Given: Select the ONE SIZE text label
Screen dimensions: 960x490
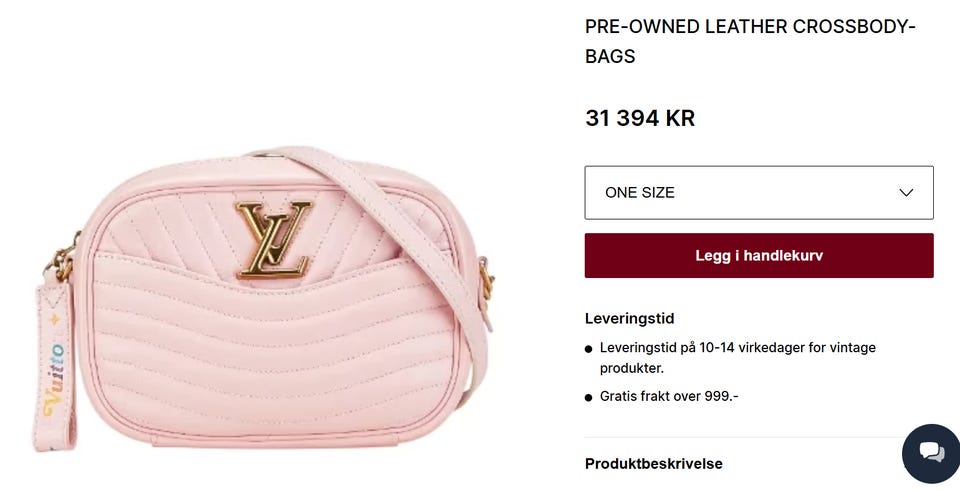Looking at the screenshot, I should [x=640, y=192].
